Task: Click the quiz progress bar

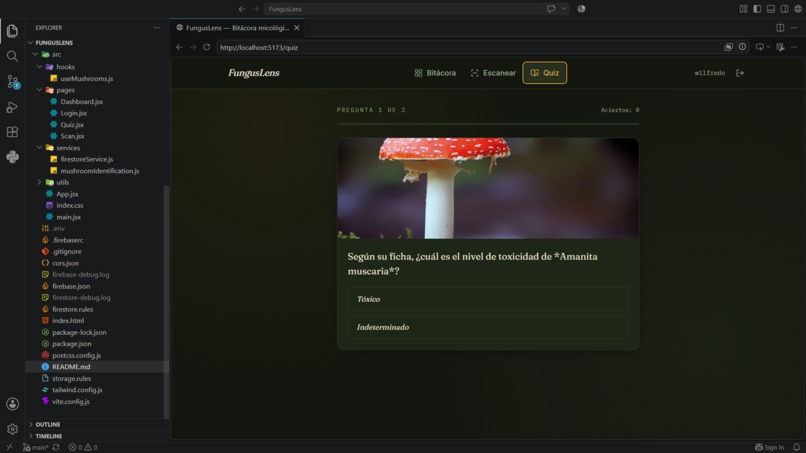Action: click(488, 124)
